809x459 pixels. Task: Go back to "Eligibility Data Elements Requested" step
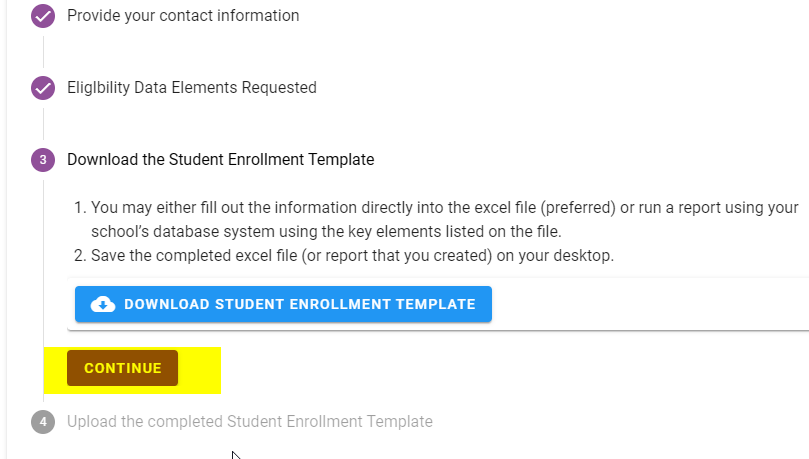(192, 88)
